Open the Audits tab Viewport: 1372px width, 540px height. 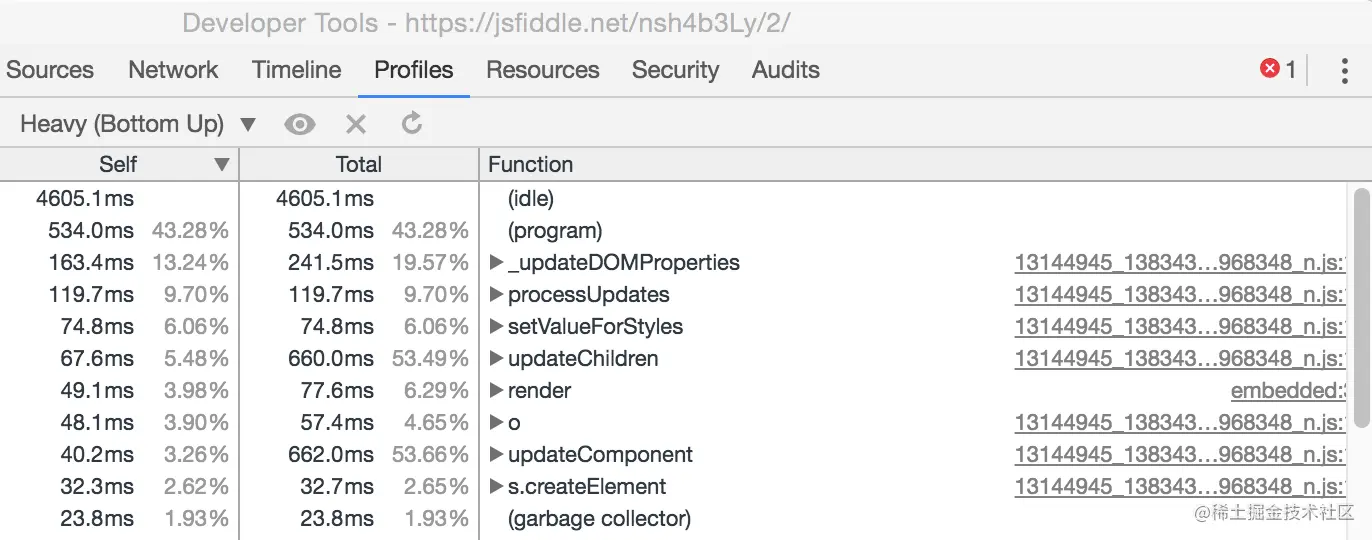click(785, 70)
